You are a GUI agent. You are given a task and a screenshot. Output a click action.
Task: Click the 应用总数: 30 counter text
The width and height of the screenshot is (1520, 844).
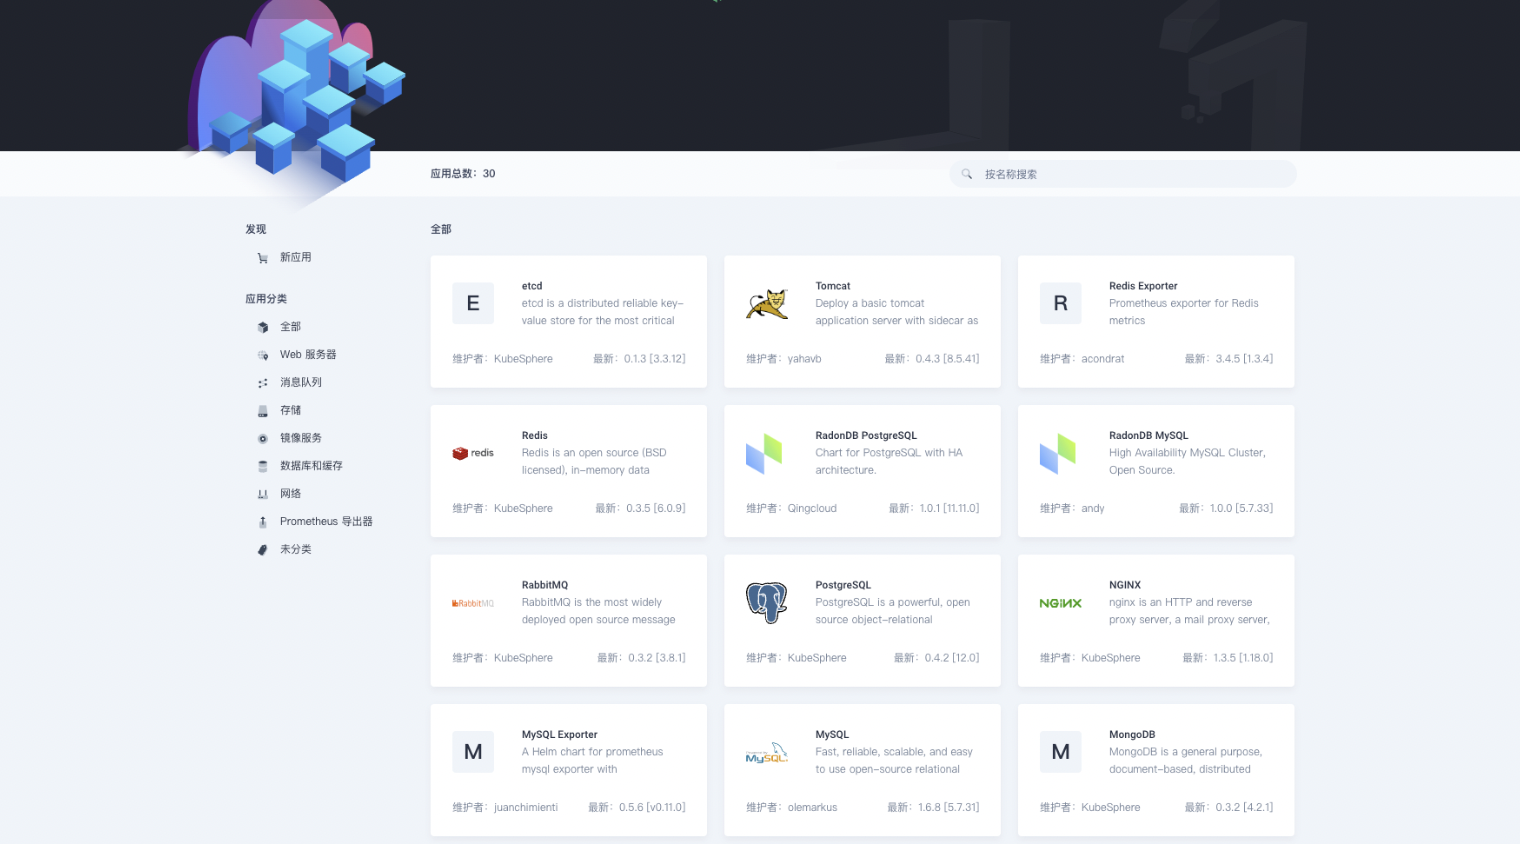[x=463, y=174]
